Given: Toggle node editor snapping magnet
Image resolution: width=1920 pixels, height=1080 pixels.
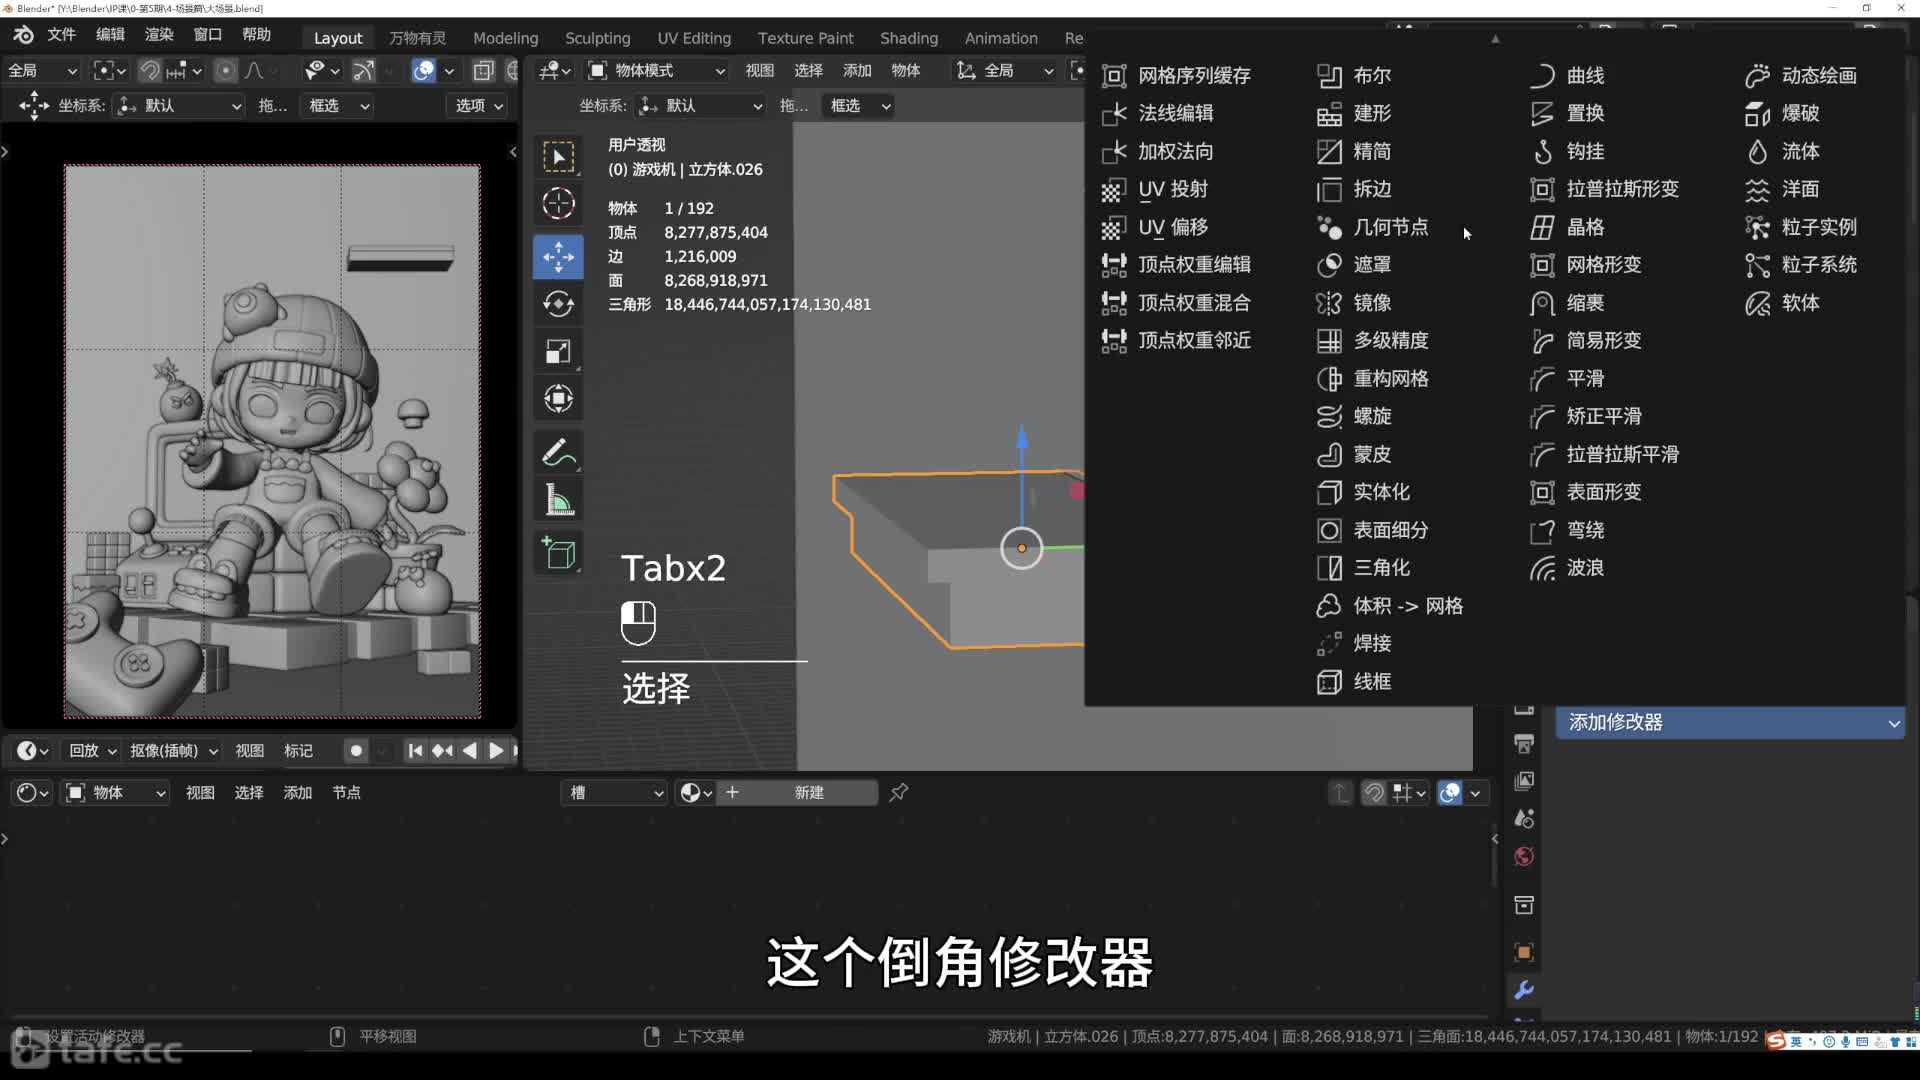Looking at the screenshot, I should point(1375,793).
